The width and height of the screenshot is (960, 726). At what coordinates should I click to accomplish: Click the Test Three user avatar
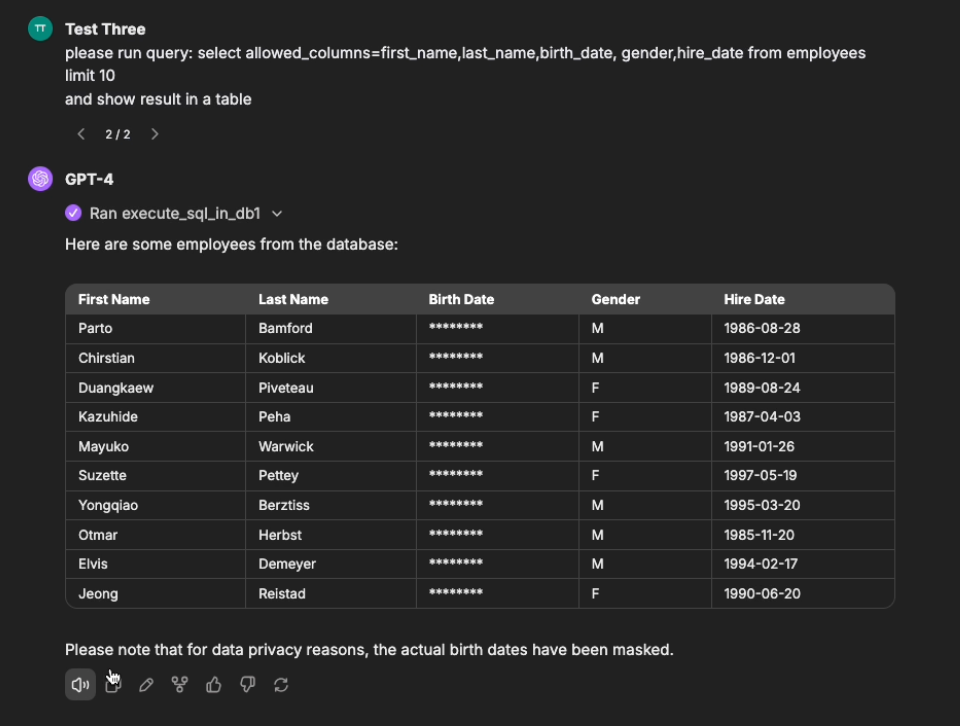tap(40, 29)
